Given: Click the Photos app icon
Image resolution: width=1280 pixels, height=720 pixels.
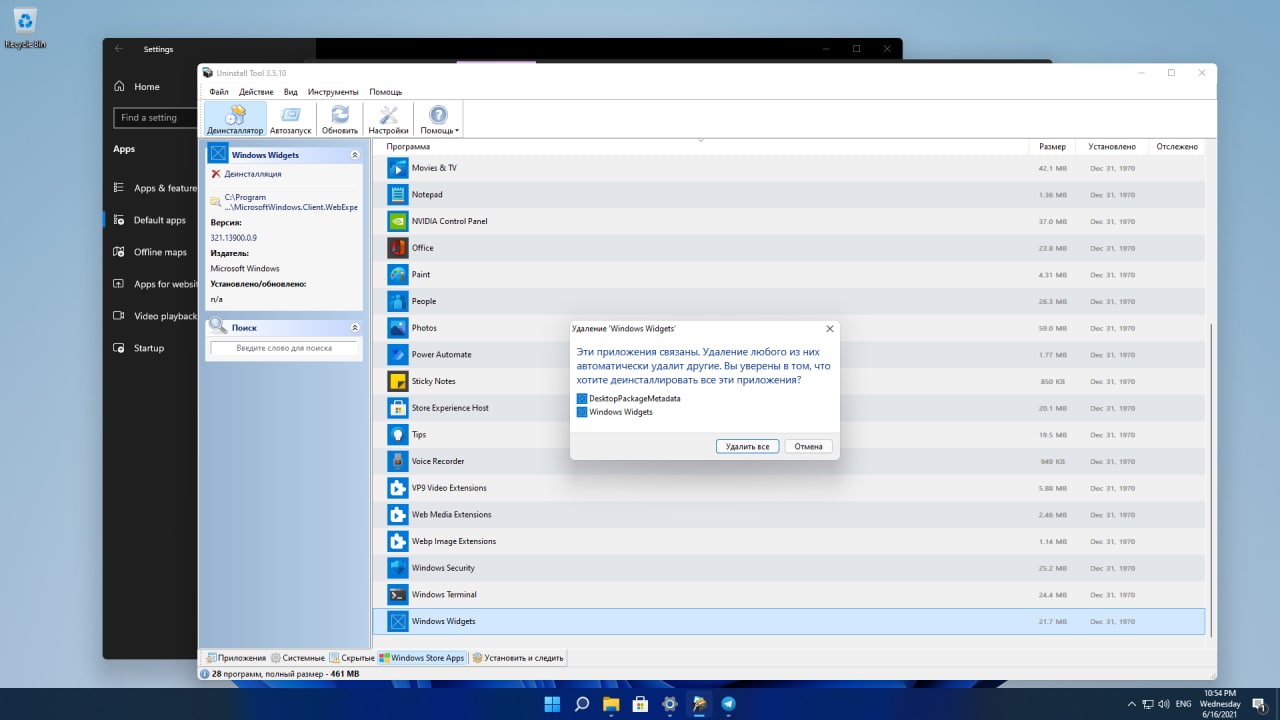Looking at the screenshot, I should (x=397, y=328).
